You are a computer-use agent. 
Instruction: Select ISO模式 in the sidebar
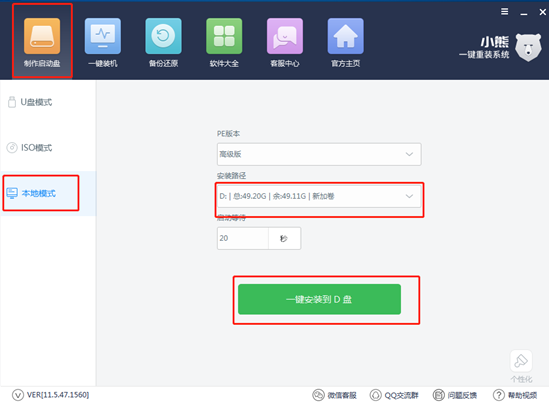48,148
